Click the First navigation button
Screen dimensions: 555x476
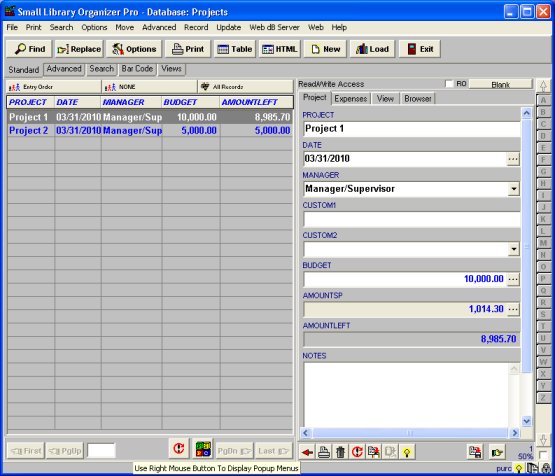pyautogui.click(x=25, y=451)
